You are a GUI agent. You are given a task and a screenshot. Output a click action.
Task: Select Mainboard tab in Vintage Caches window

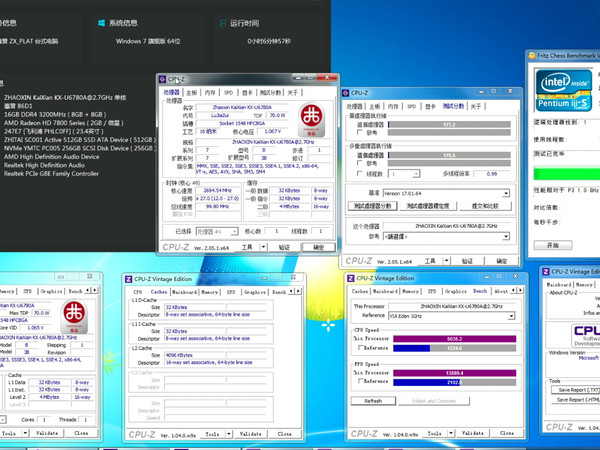click(184, 292)
